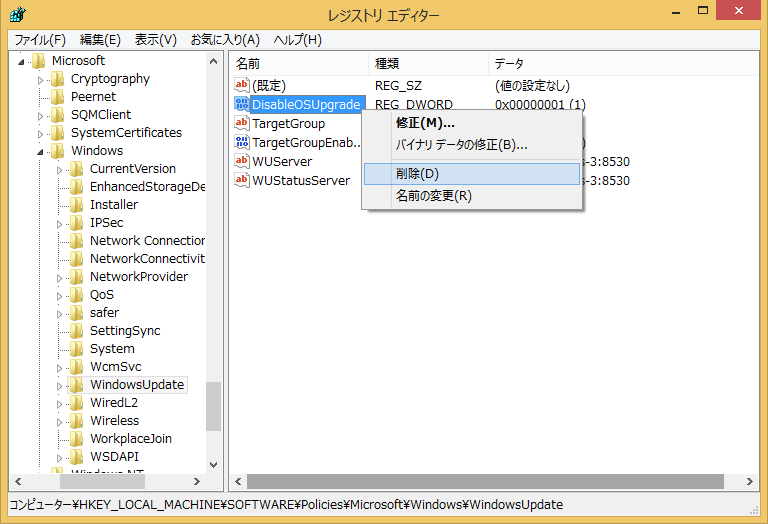Click tree pane scroll up arrow
Viewport: 768px width, 524px height.
[x=214, y=61]
